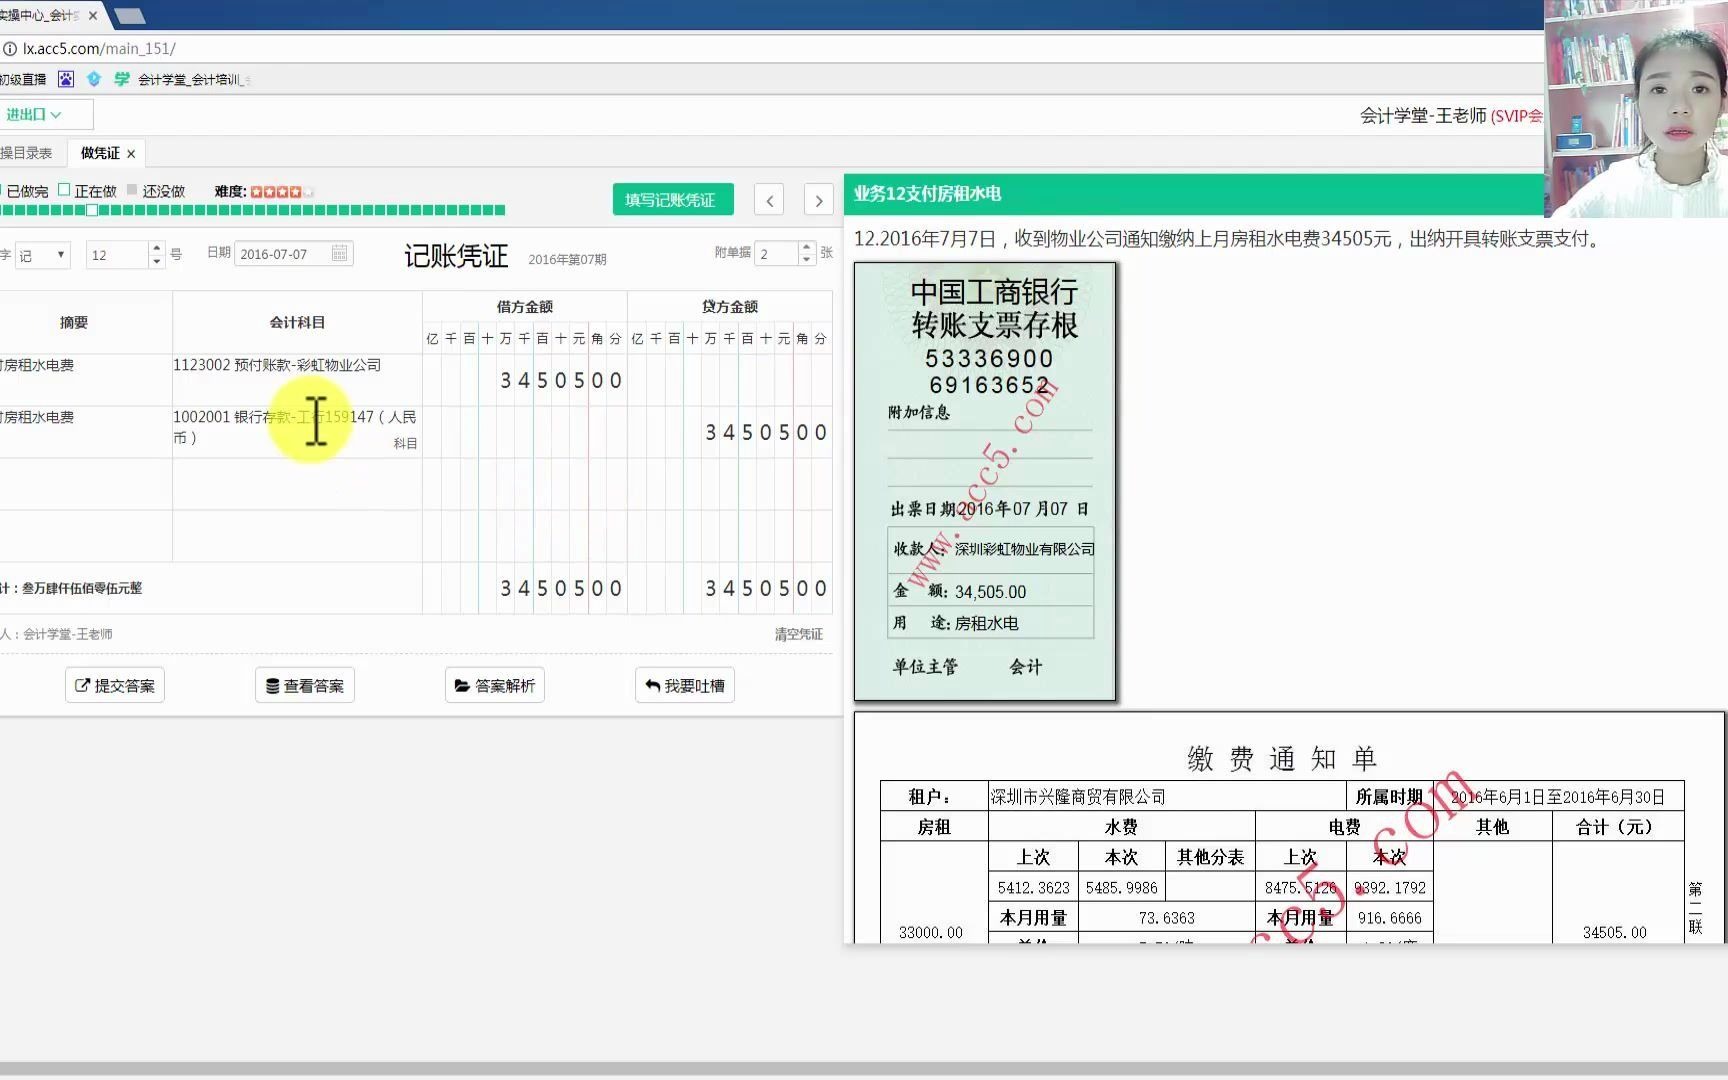The width and height of the screenshot is (1728, 1080).
Task: Click 清空凭证 to clear the voucher
Action: click(799, 634)
